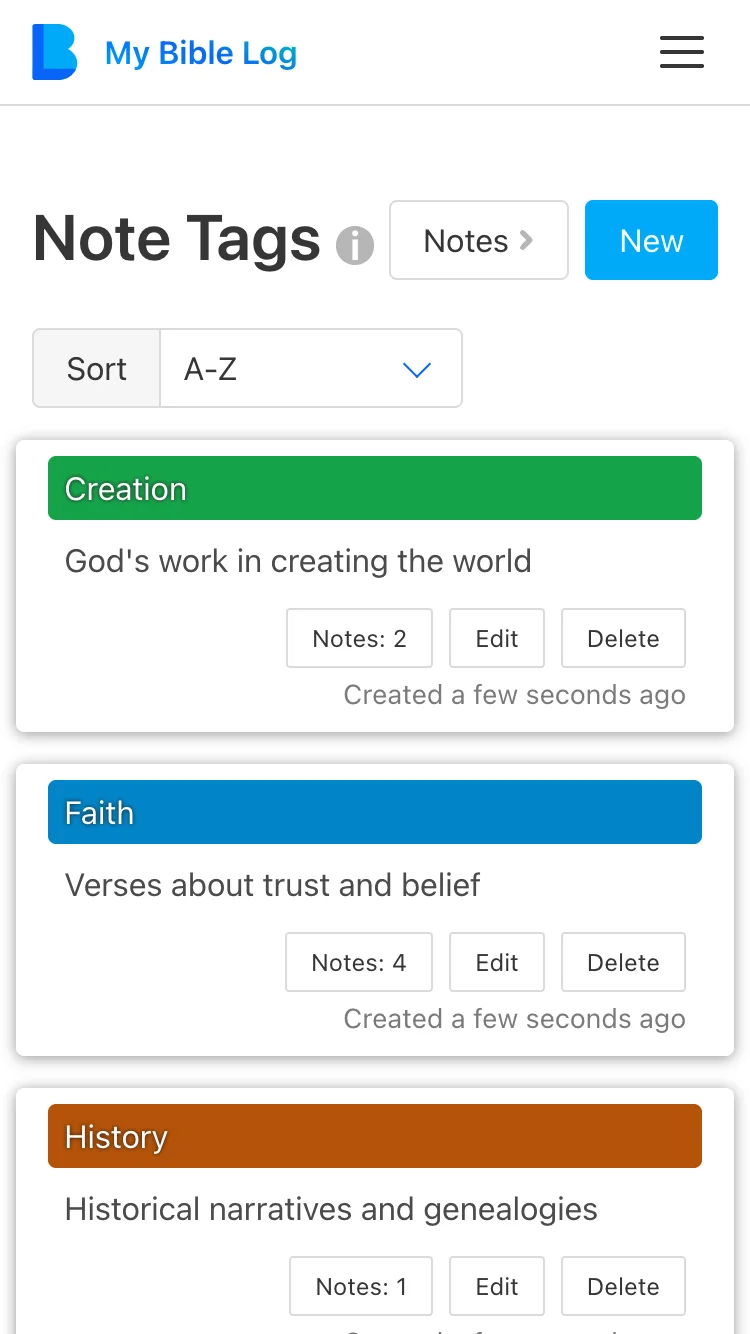The image size is (750, 1334).
Task: View the Creation tag's Notes: 2
Action: (360, 638)
